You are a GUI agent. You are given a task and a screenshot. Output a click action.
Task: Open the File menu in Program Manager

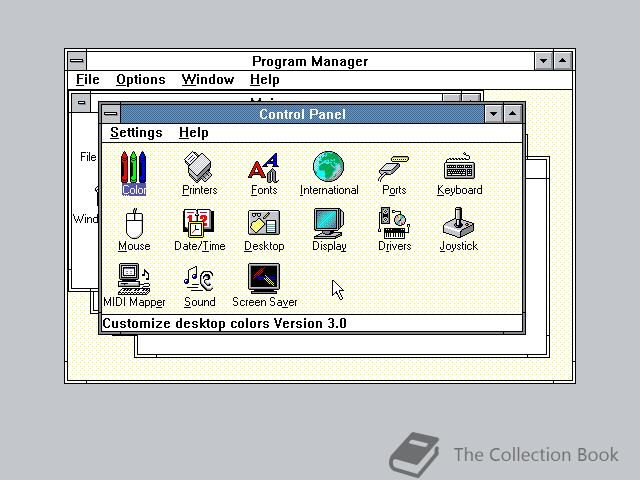[87, 79]
